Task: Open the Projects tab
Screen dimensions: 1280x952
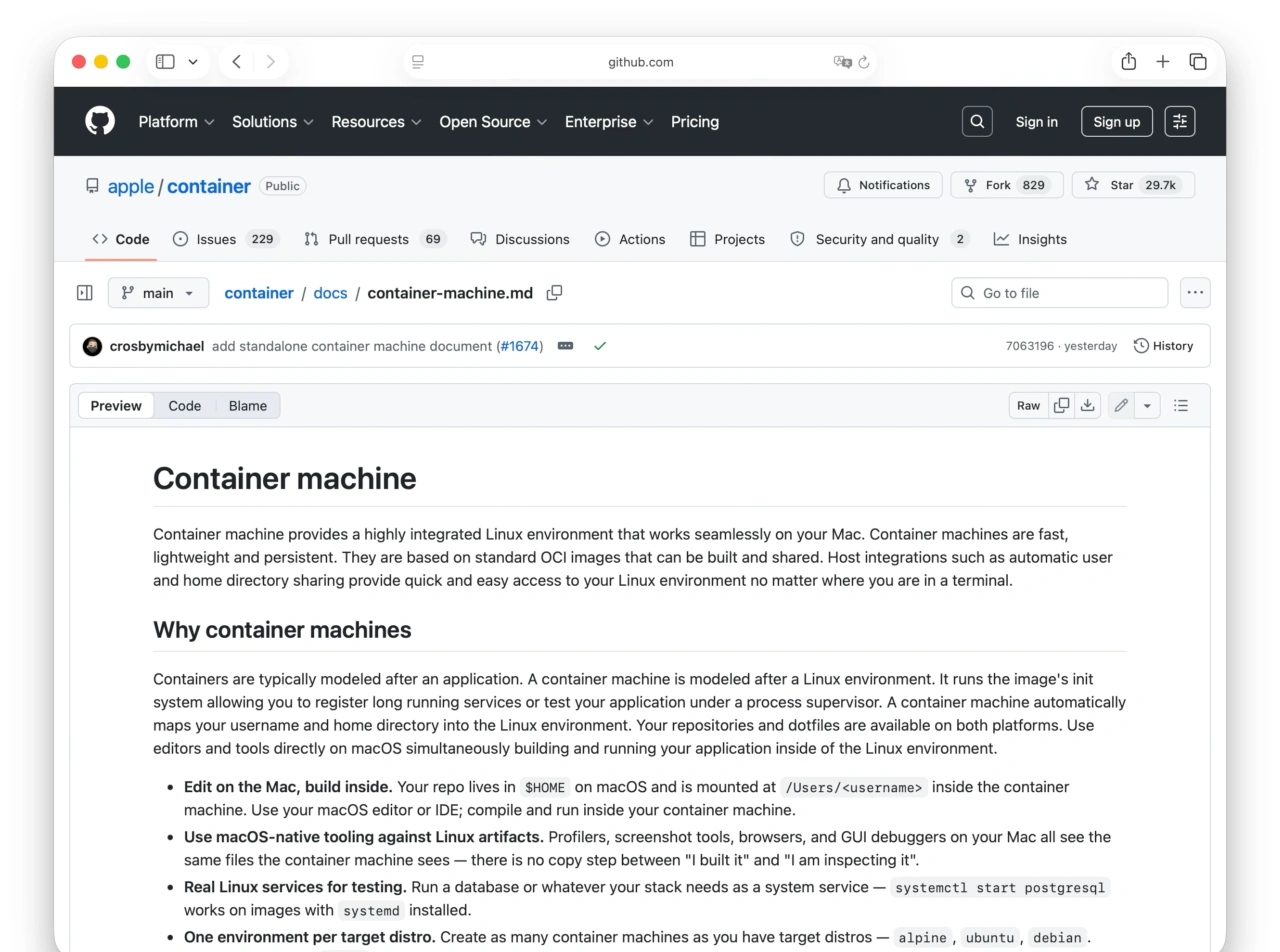Action: tap(728, 239)
